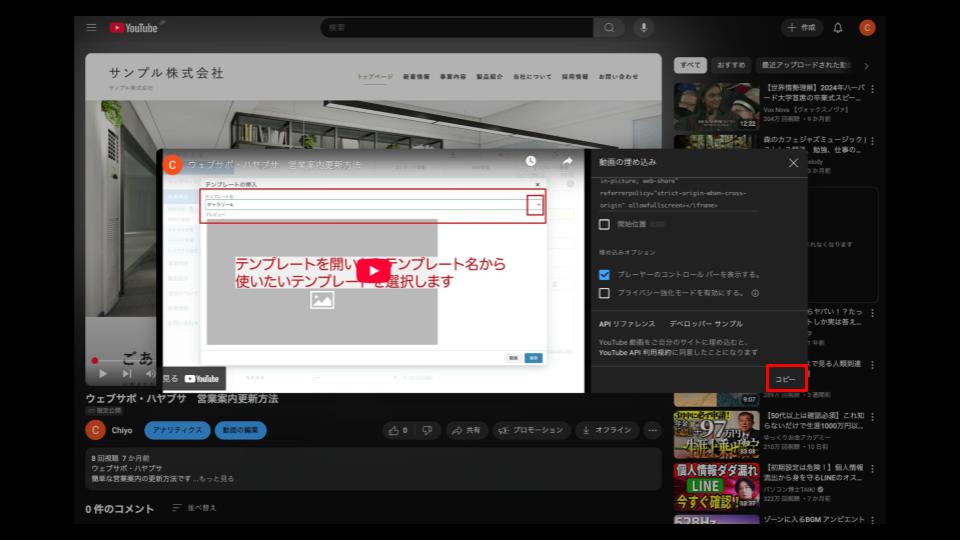
Task: Click the search magnifier button
Action: (x=609, y=28)
